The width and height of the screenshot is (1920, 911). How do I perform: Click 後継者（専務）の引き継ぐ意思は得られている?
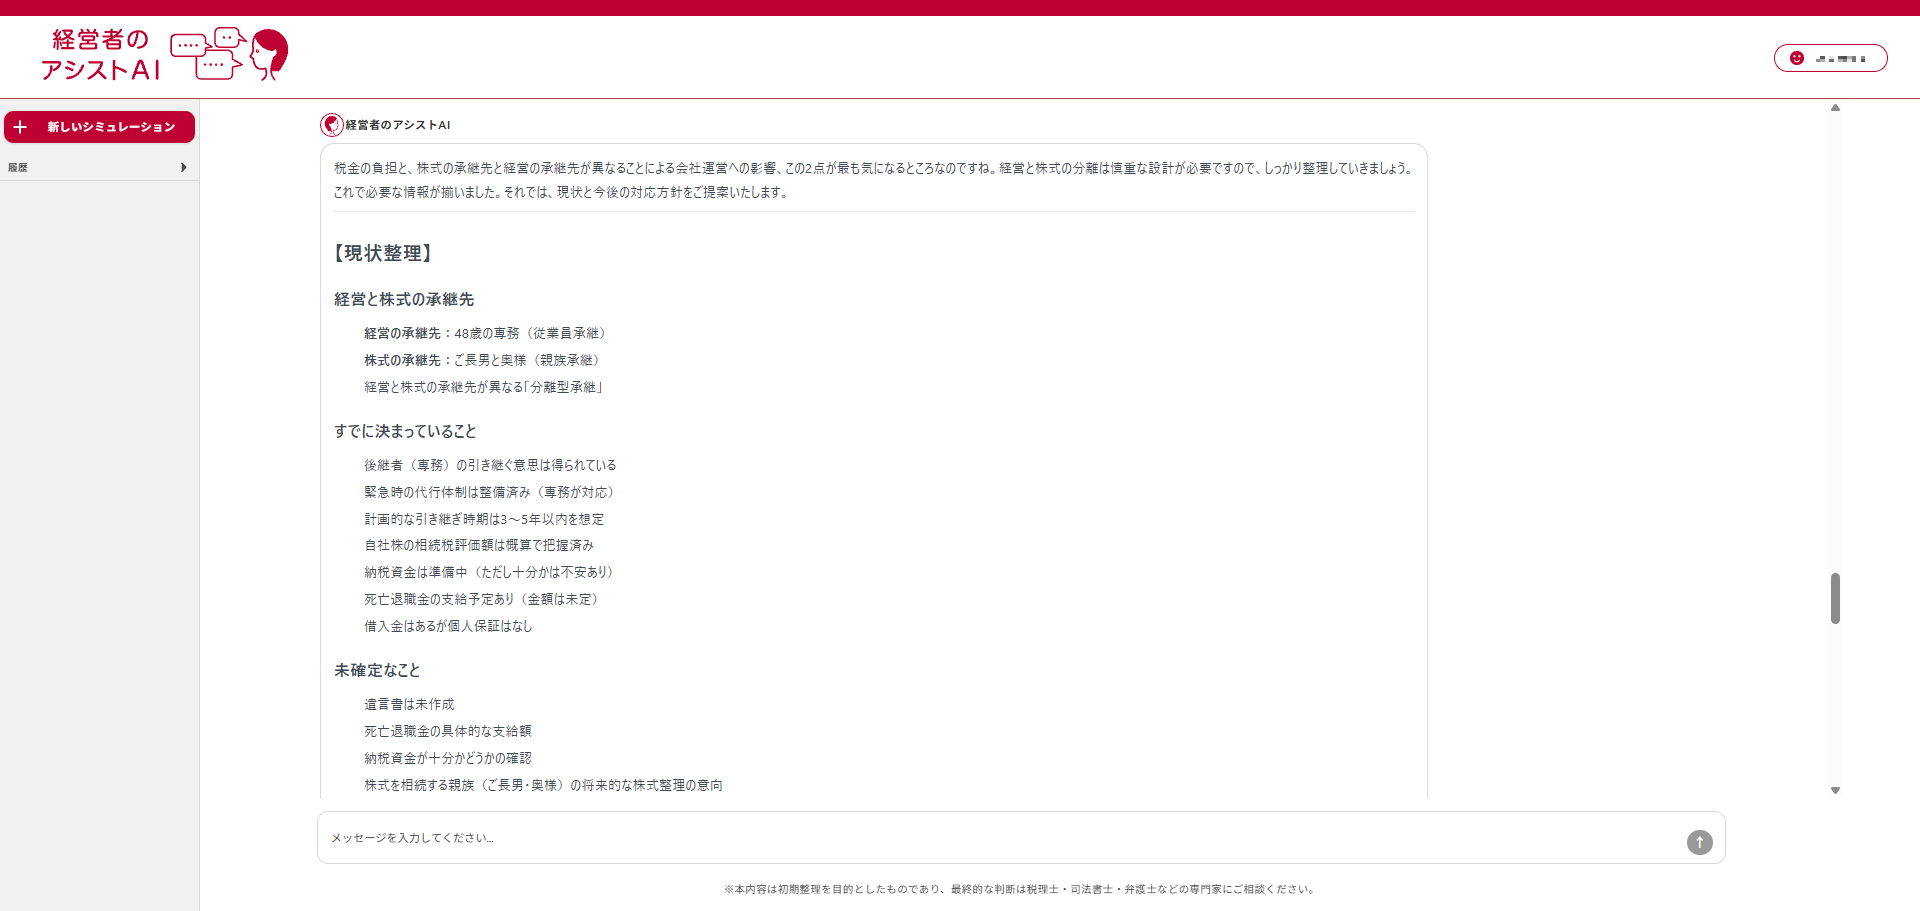490,465
